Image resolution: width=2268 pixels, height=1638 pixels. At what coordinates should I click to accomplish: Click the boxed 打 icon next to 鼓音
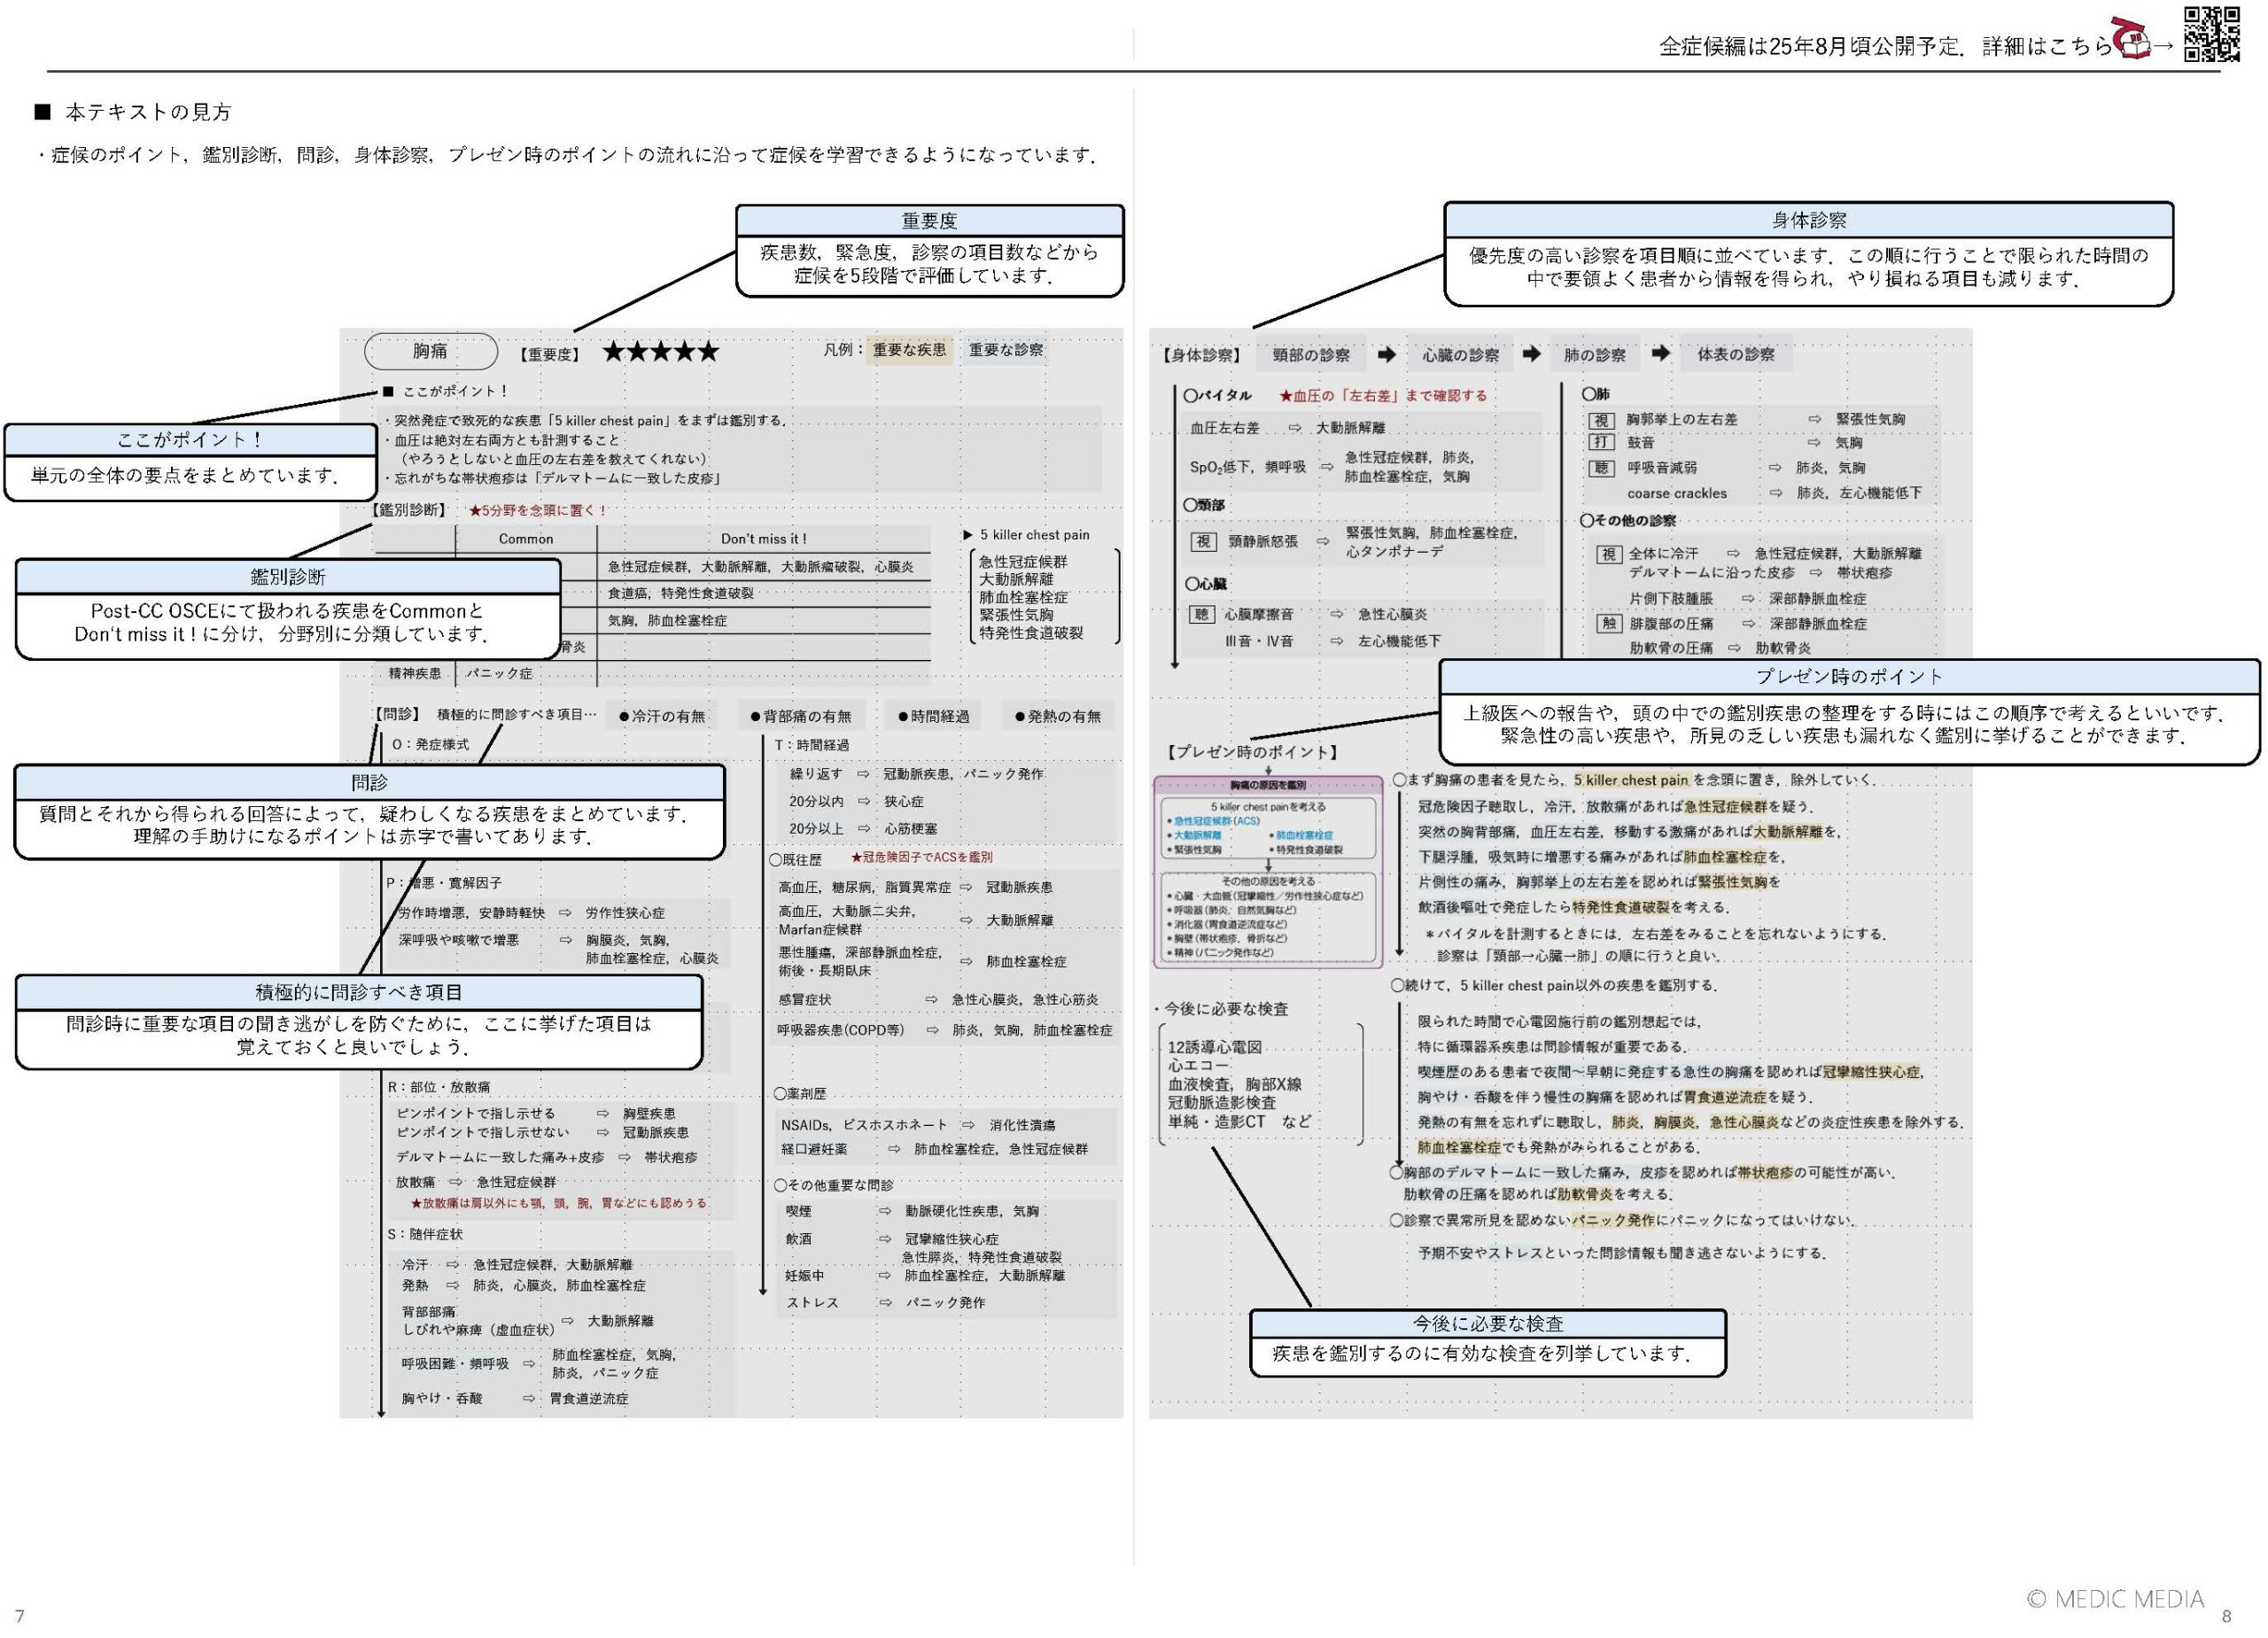click(1601, 443)
